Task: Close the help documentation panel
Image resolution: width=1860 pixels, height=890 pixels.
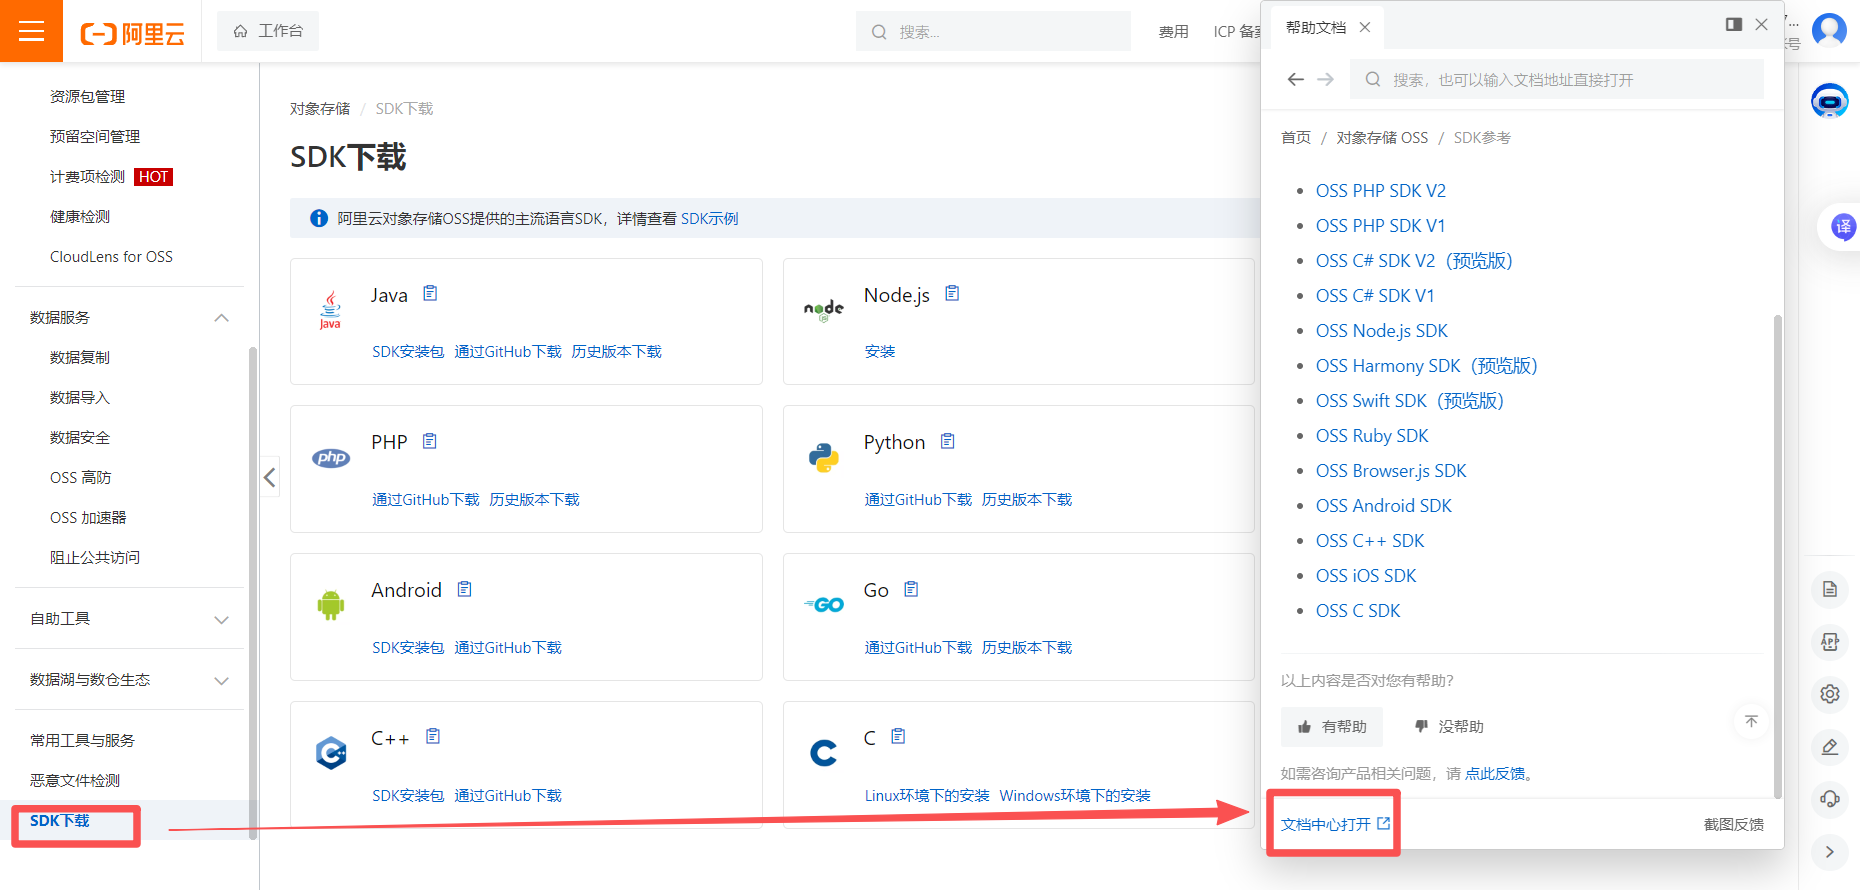Action: pos(1762,24)
